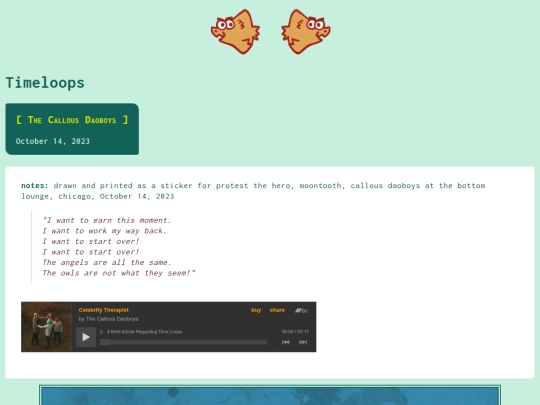540x405 pixels.
Task: Click the October 14, 2023 date in banner
Action: (x=53, y=141)
